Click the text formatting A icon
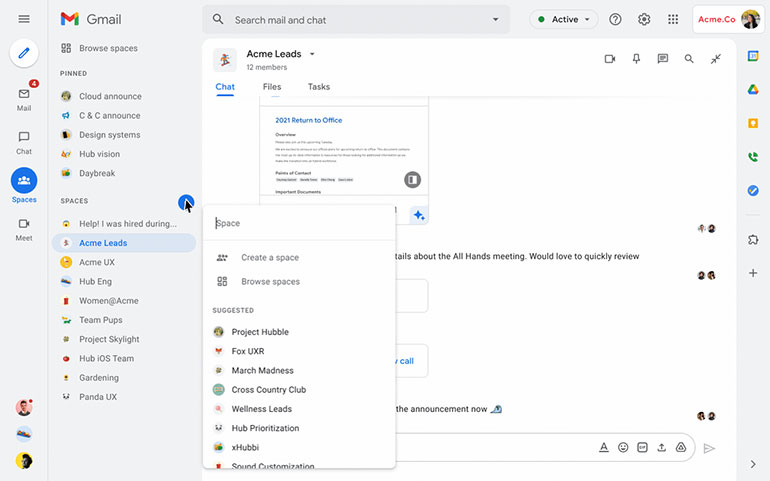 (604, 448)
